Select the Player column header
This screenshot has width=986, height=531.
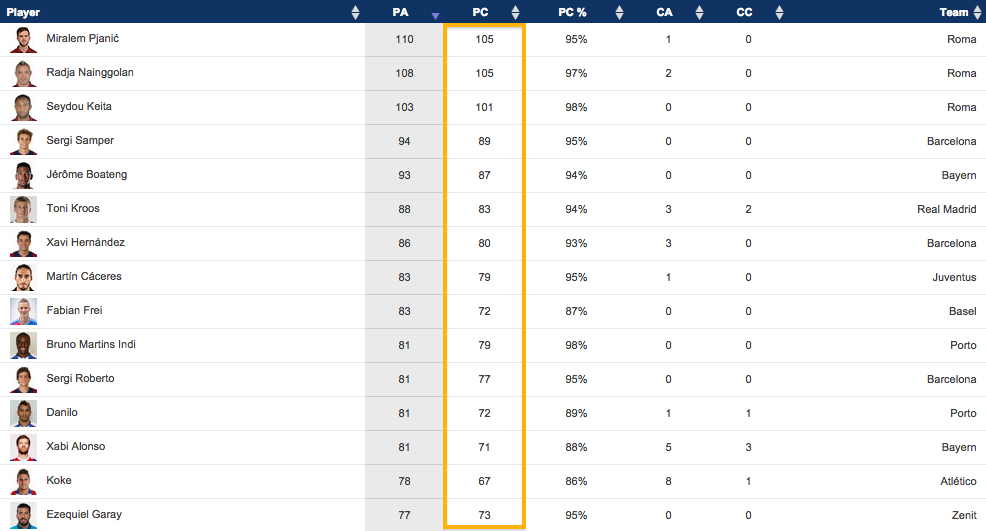[x=24, y=12]
